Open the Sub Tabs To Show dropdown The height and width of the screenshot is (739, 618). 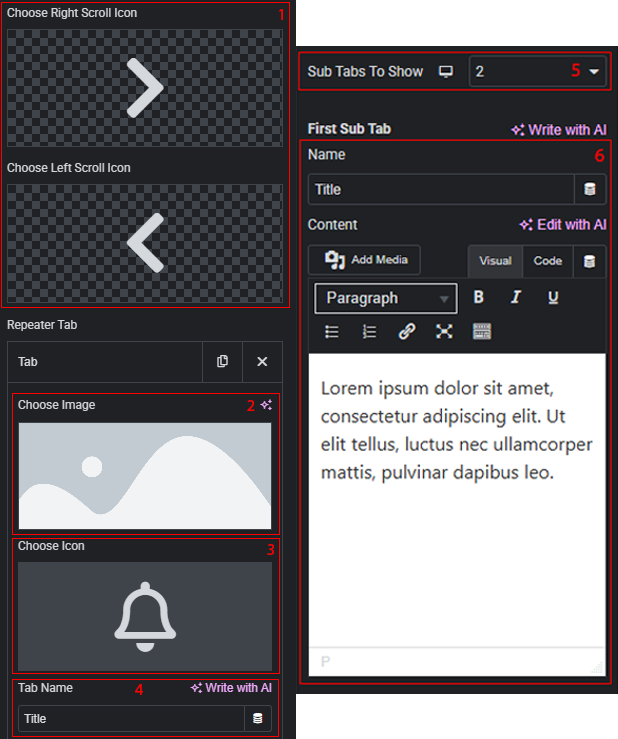(x=537, y=72)
